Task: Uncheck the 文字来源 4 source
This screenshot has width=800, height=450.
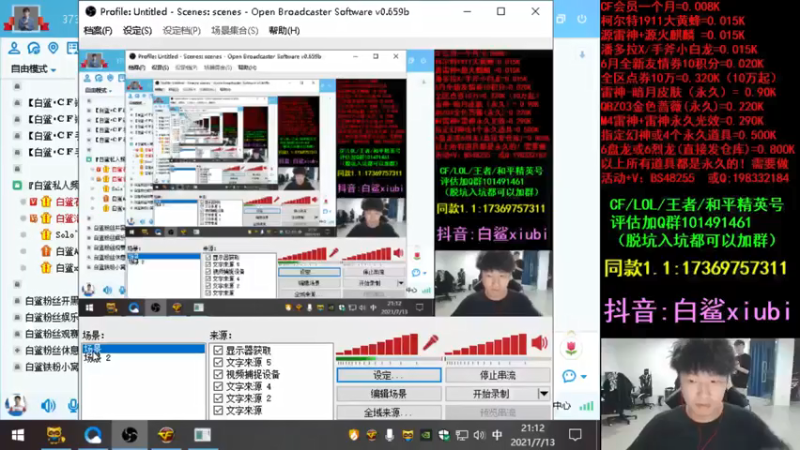Action: tap(218, 386)
